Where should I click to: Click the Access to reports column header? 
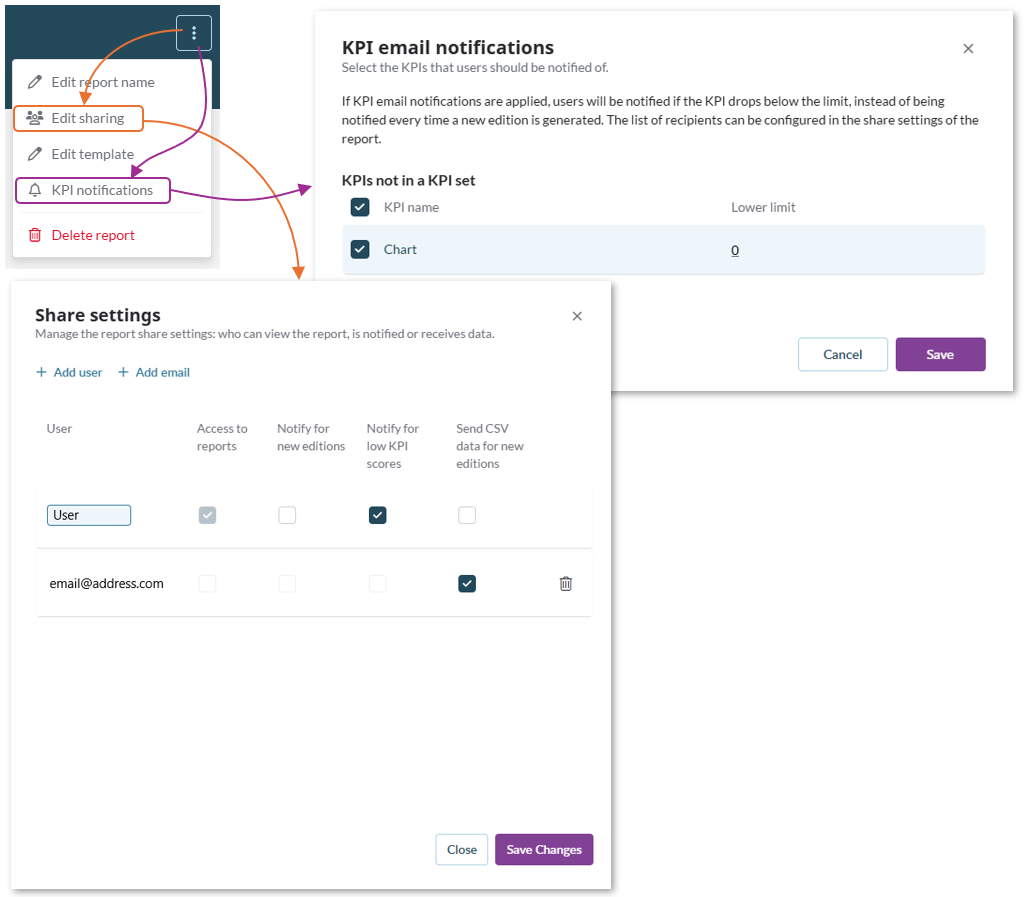[222, 437]
